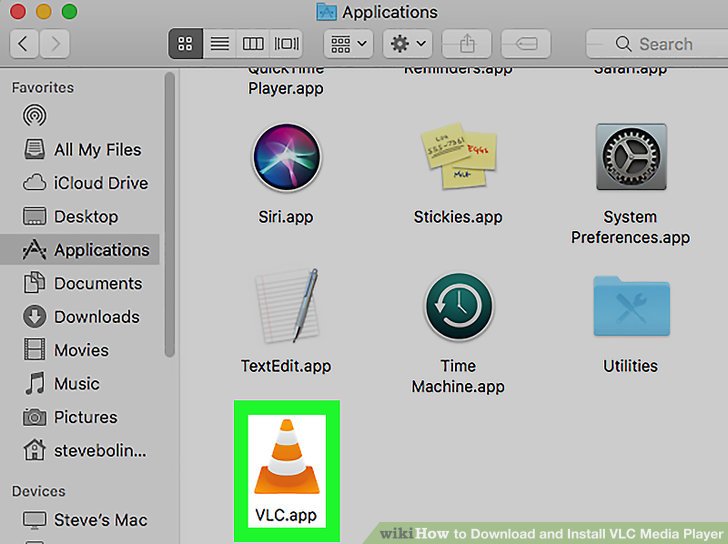Click the Edit Tags toolbar button
728x544 pixels.
pos(526,44)
